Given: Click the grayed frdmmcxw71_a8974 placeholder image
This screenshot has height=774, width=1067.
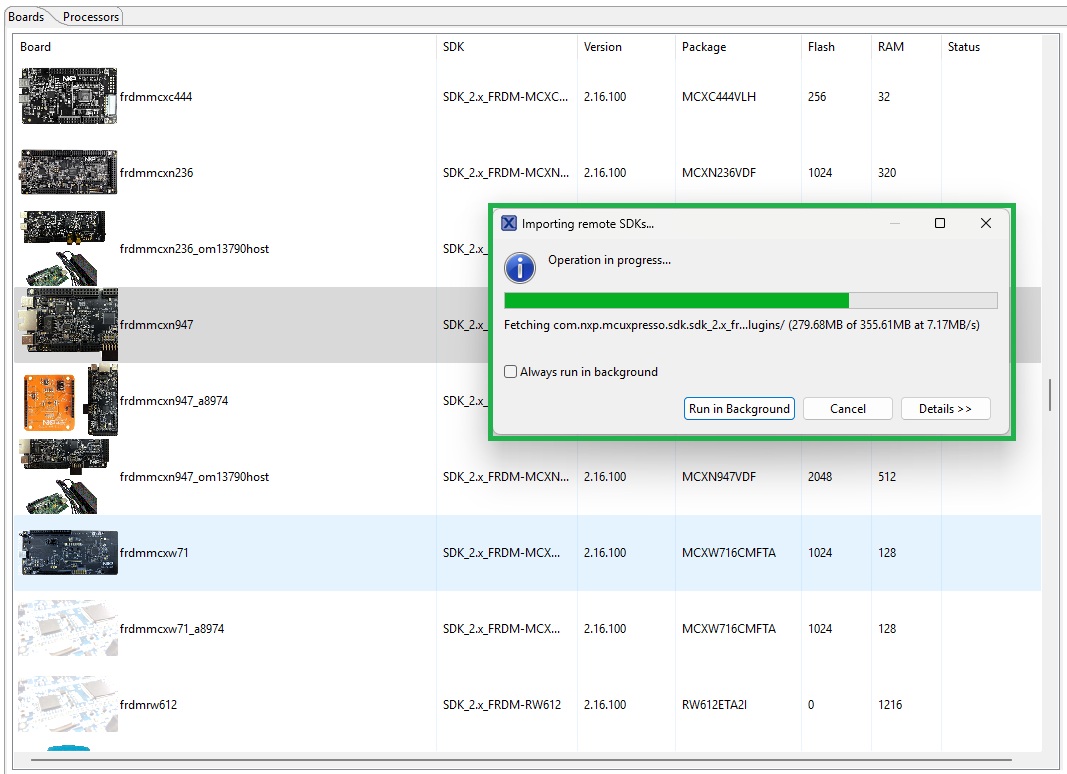Looking at the screenshot, I should [66, 628].
